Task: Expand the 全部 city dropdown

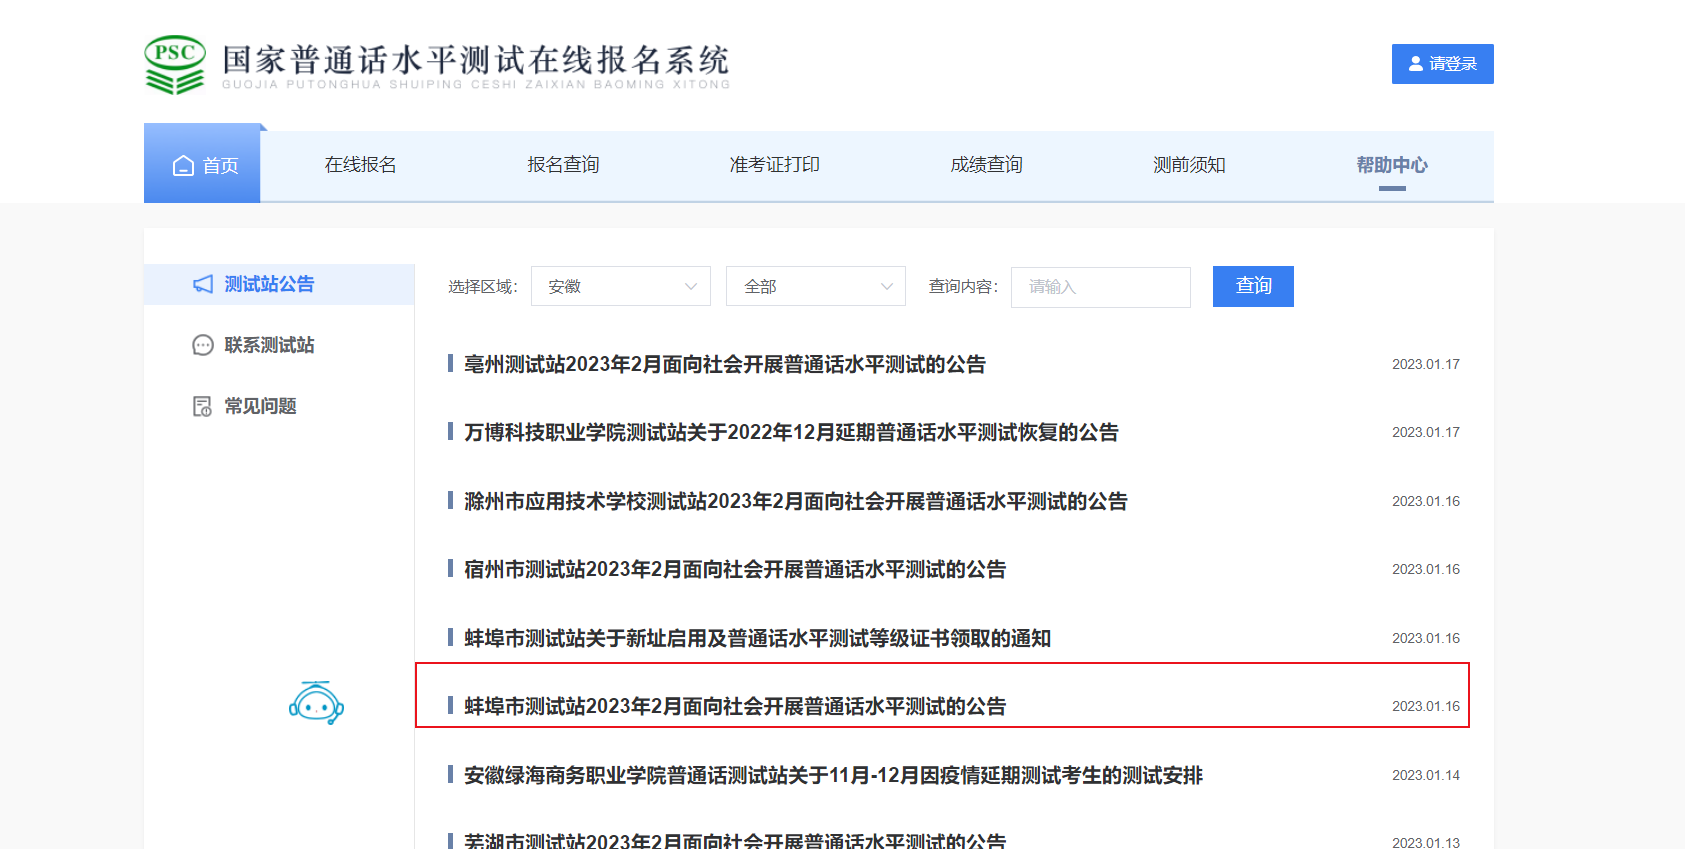Action: (815, 287)
